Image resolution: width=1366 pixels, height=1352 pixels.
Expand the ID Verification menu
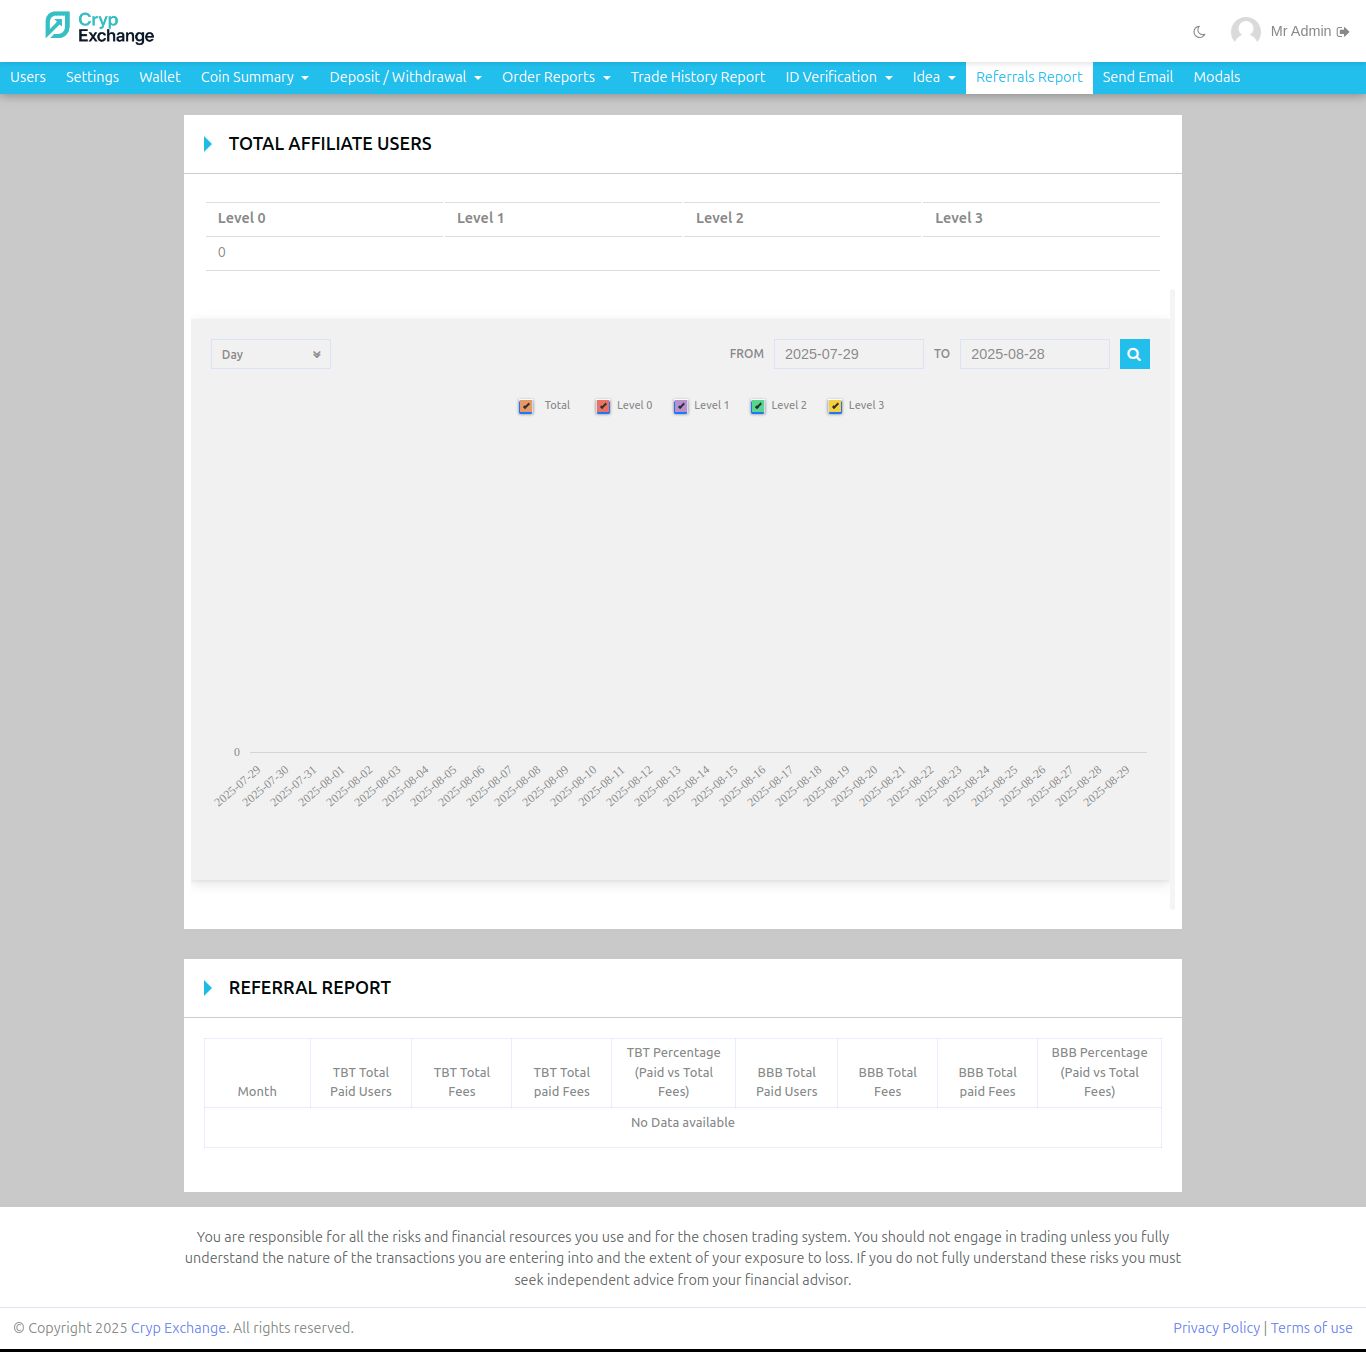(x=839, y=77)
